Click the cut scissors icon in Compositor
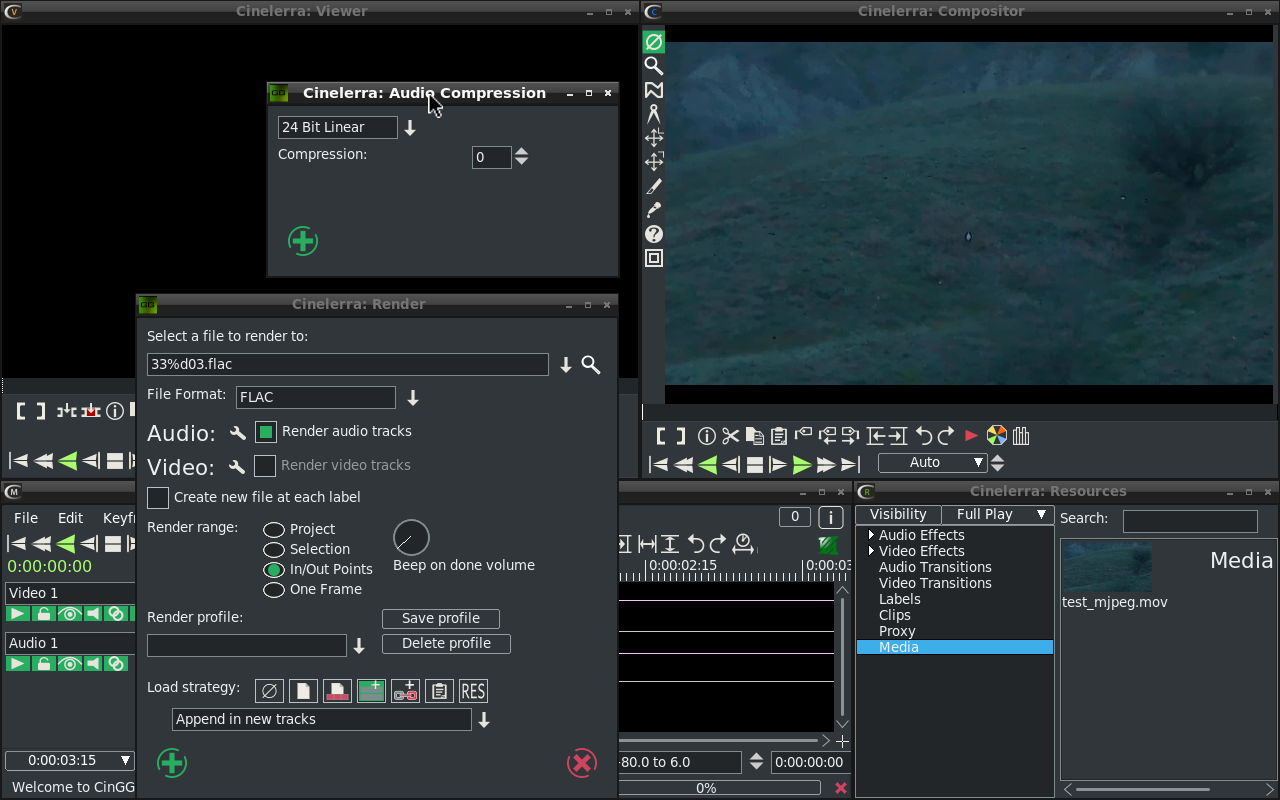The image size is (1280, 800). 730,436
